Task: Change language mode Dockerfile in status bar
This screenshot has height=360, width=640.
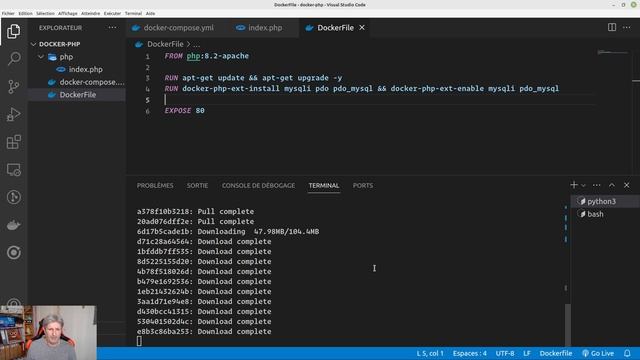Action: coord(556,353)
